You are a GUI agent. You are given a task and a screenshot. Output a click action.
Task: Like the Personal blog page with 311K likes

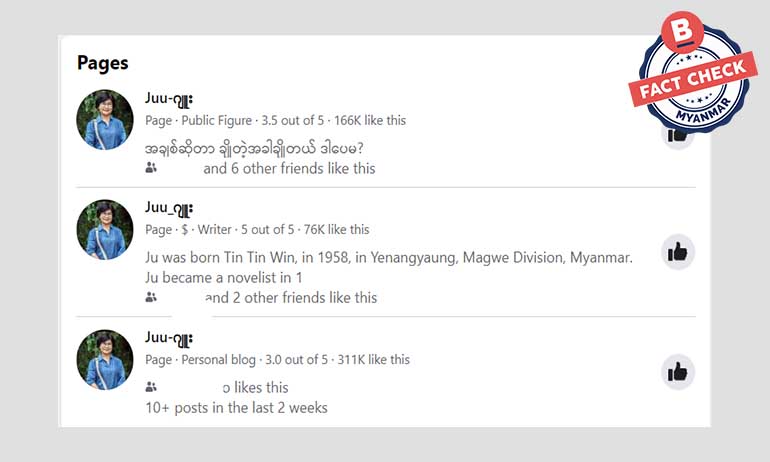pos(678,372)
